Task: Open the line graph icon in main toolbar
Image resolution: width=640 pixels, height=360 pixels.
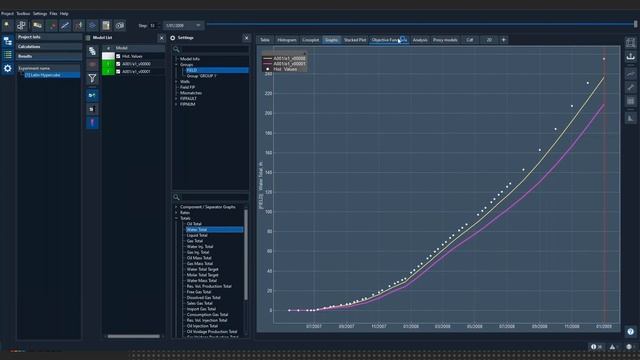Action: pos(65,25)
